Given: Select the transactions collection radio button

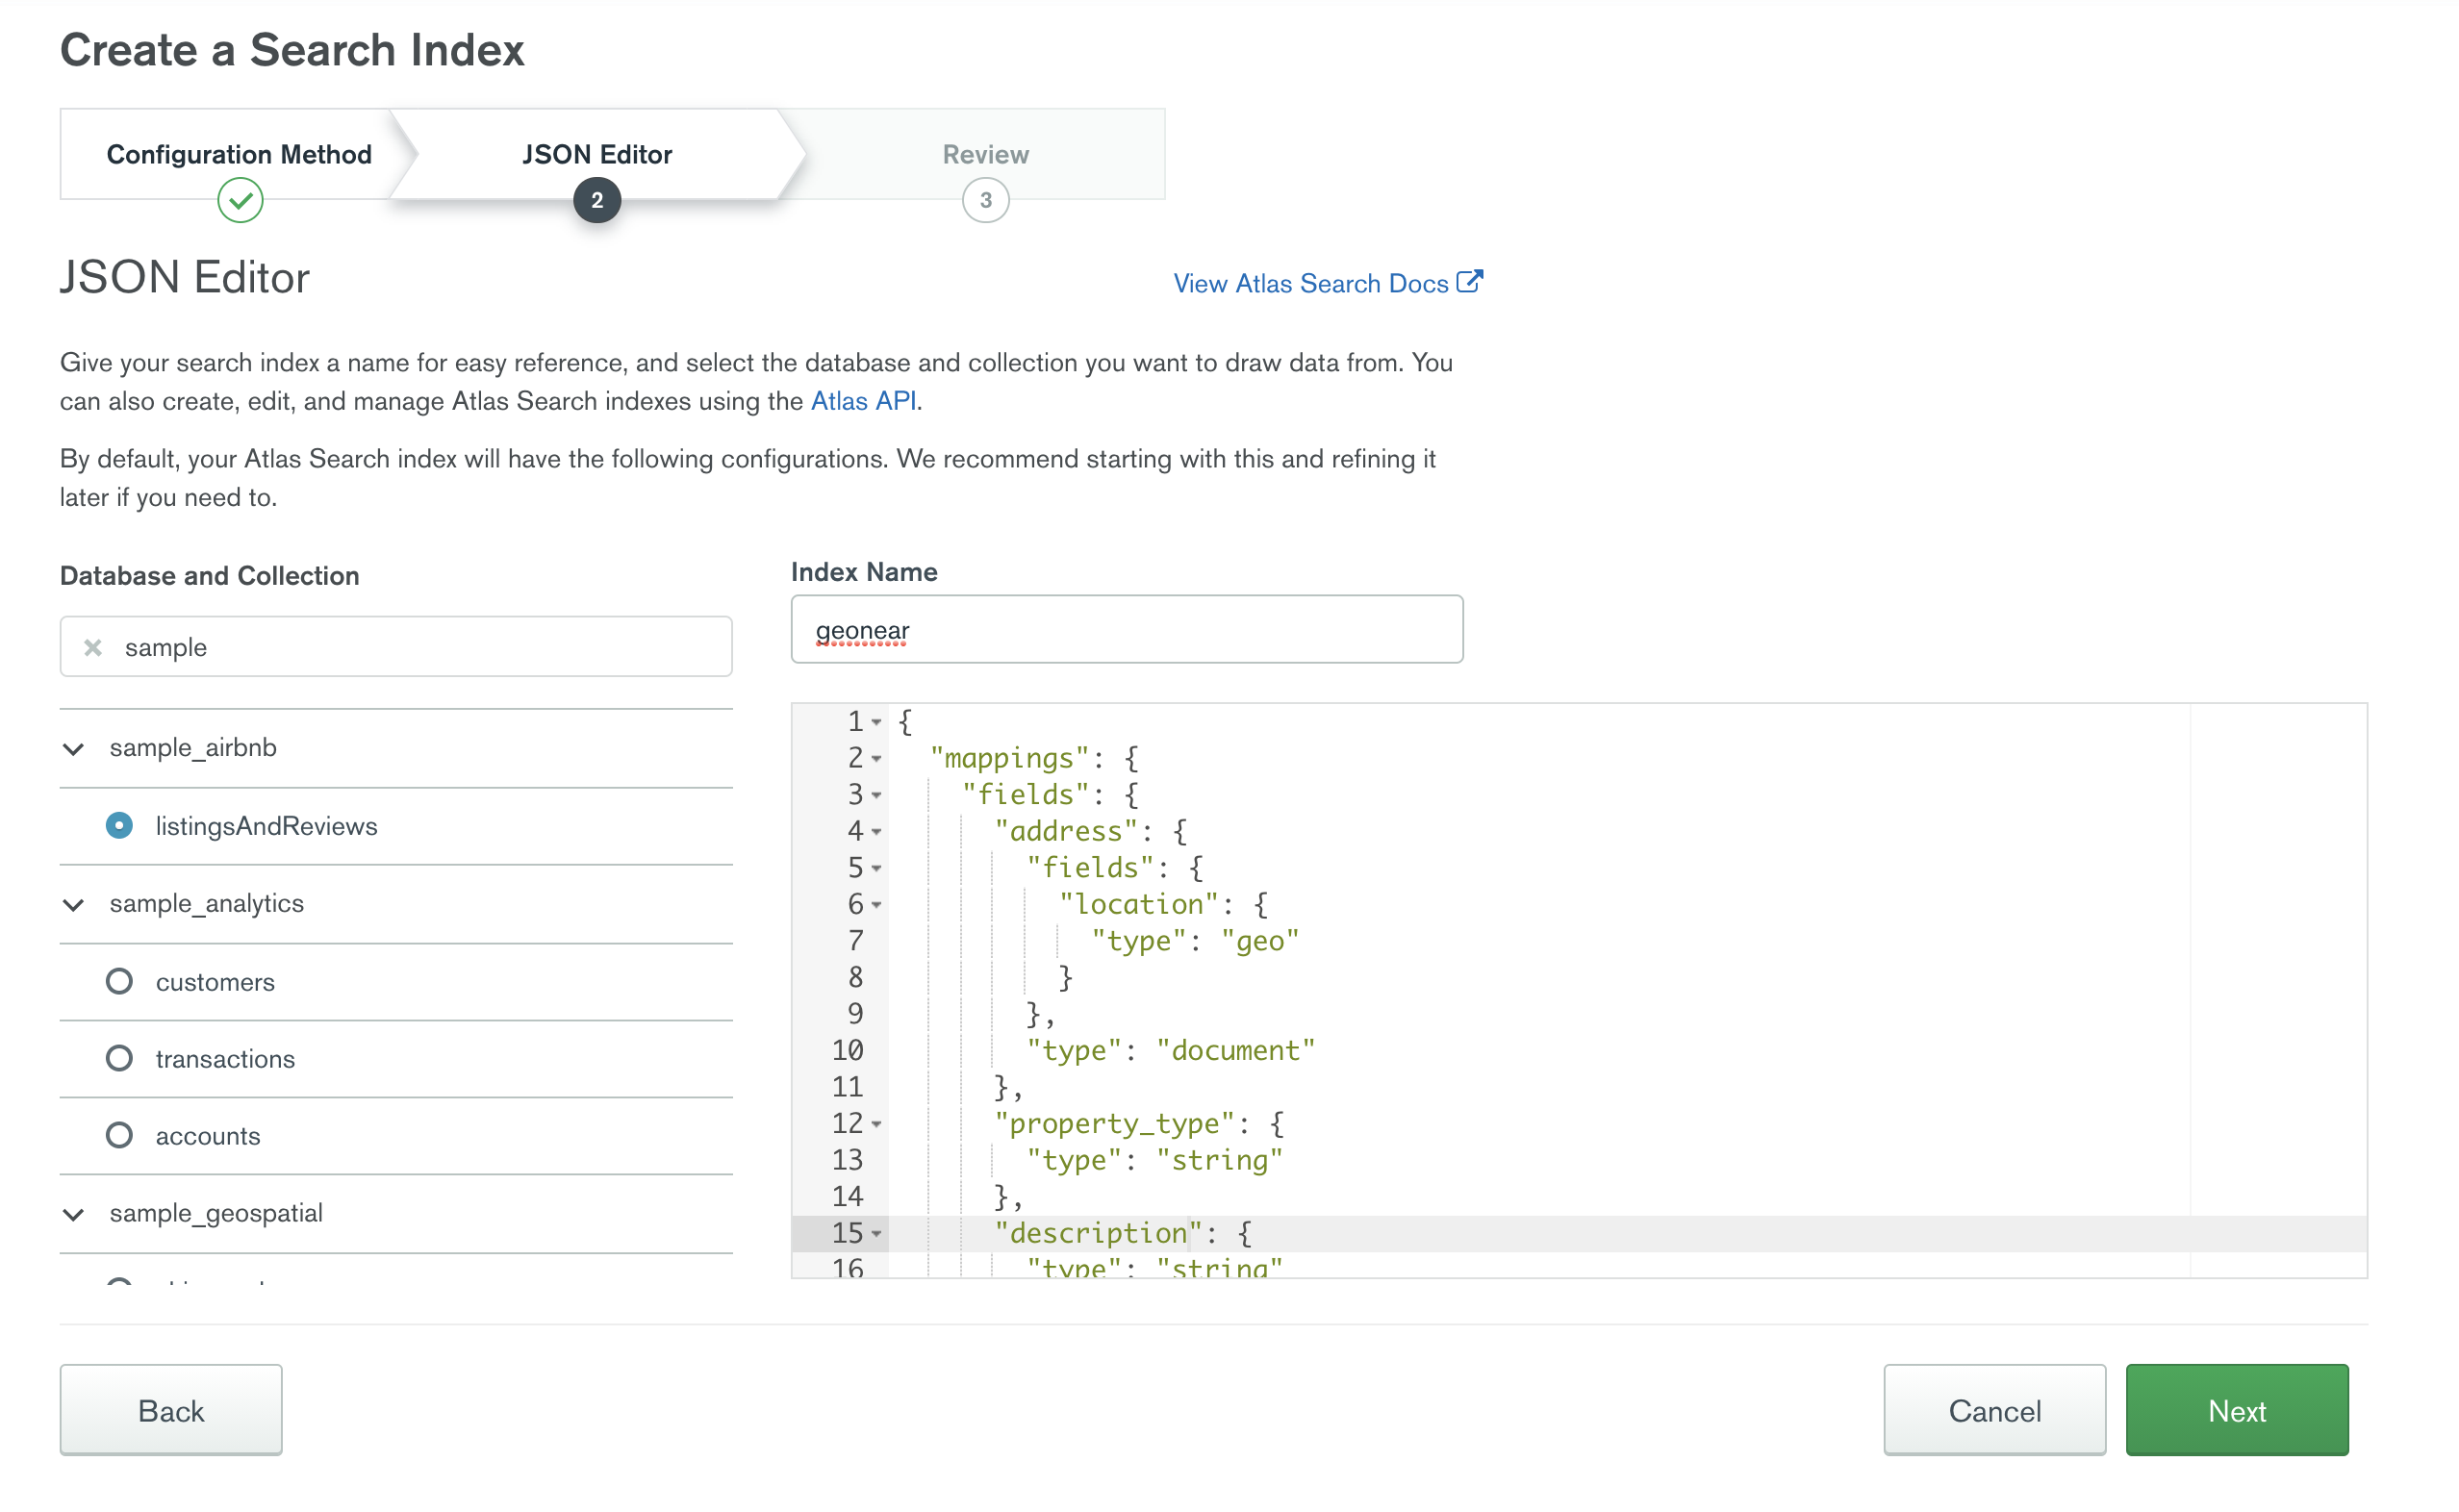Looking at the screenshot, I should (x=119, y=1059).
